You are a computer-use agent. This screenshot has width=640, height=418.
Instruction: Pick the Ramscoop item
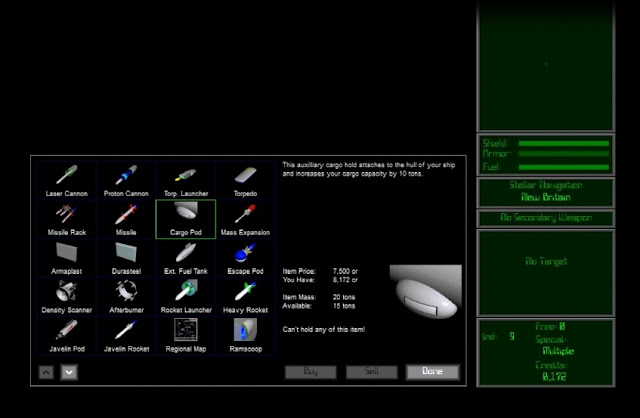pyautogui.click(x=245, y=336)
